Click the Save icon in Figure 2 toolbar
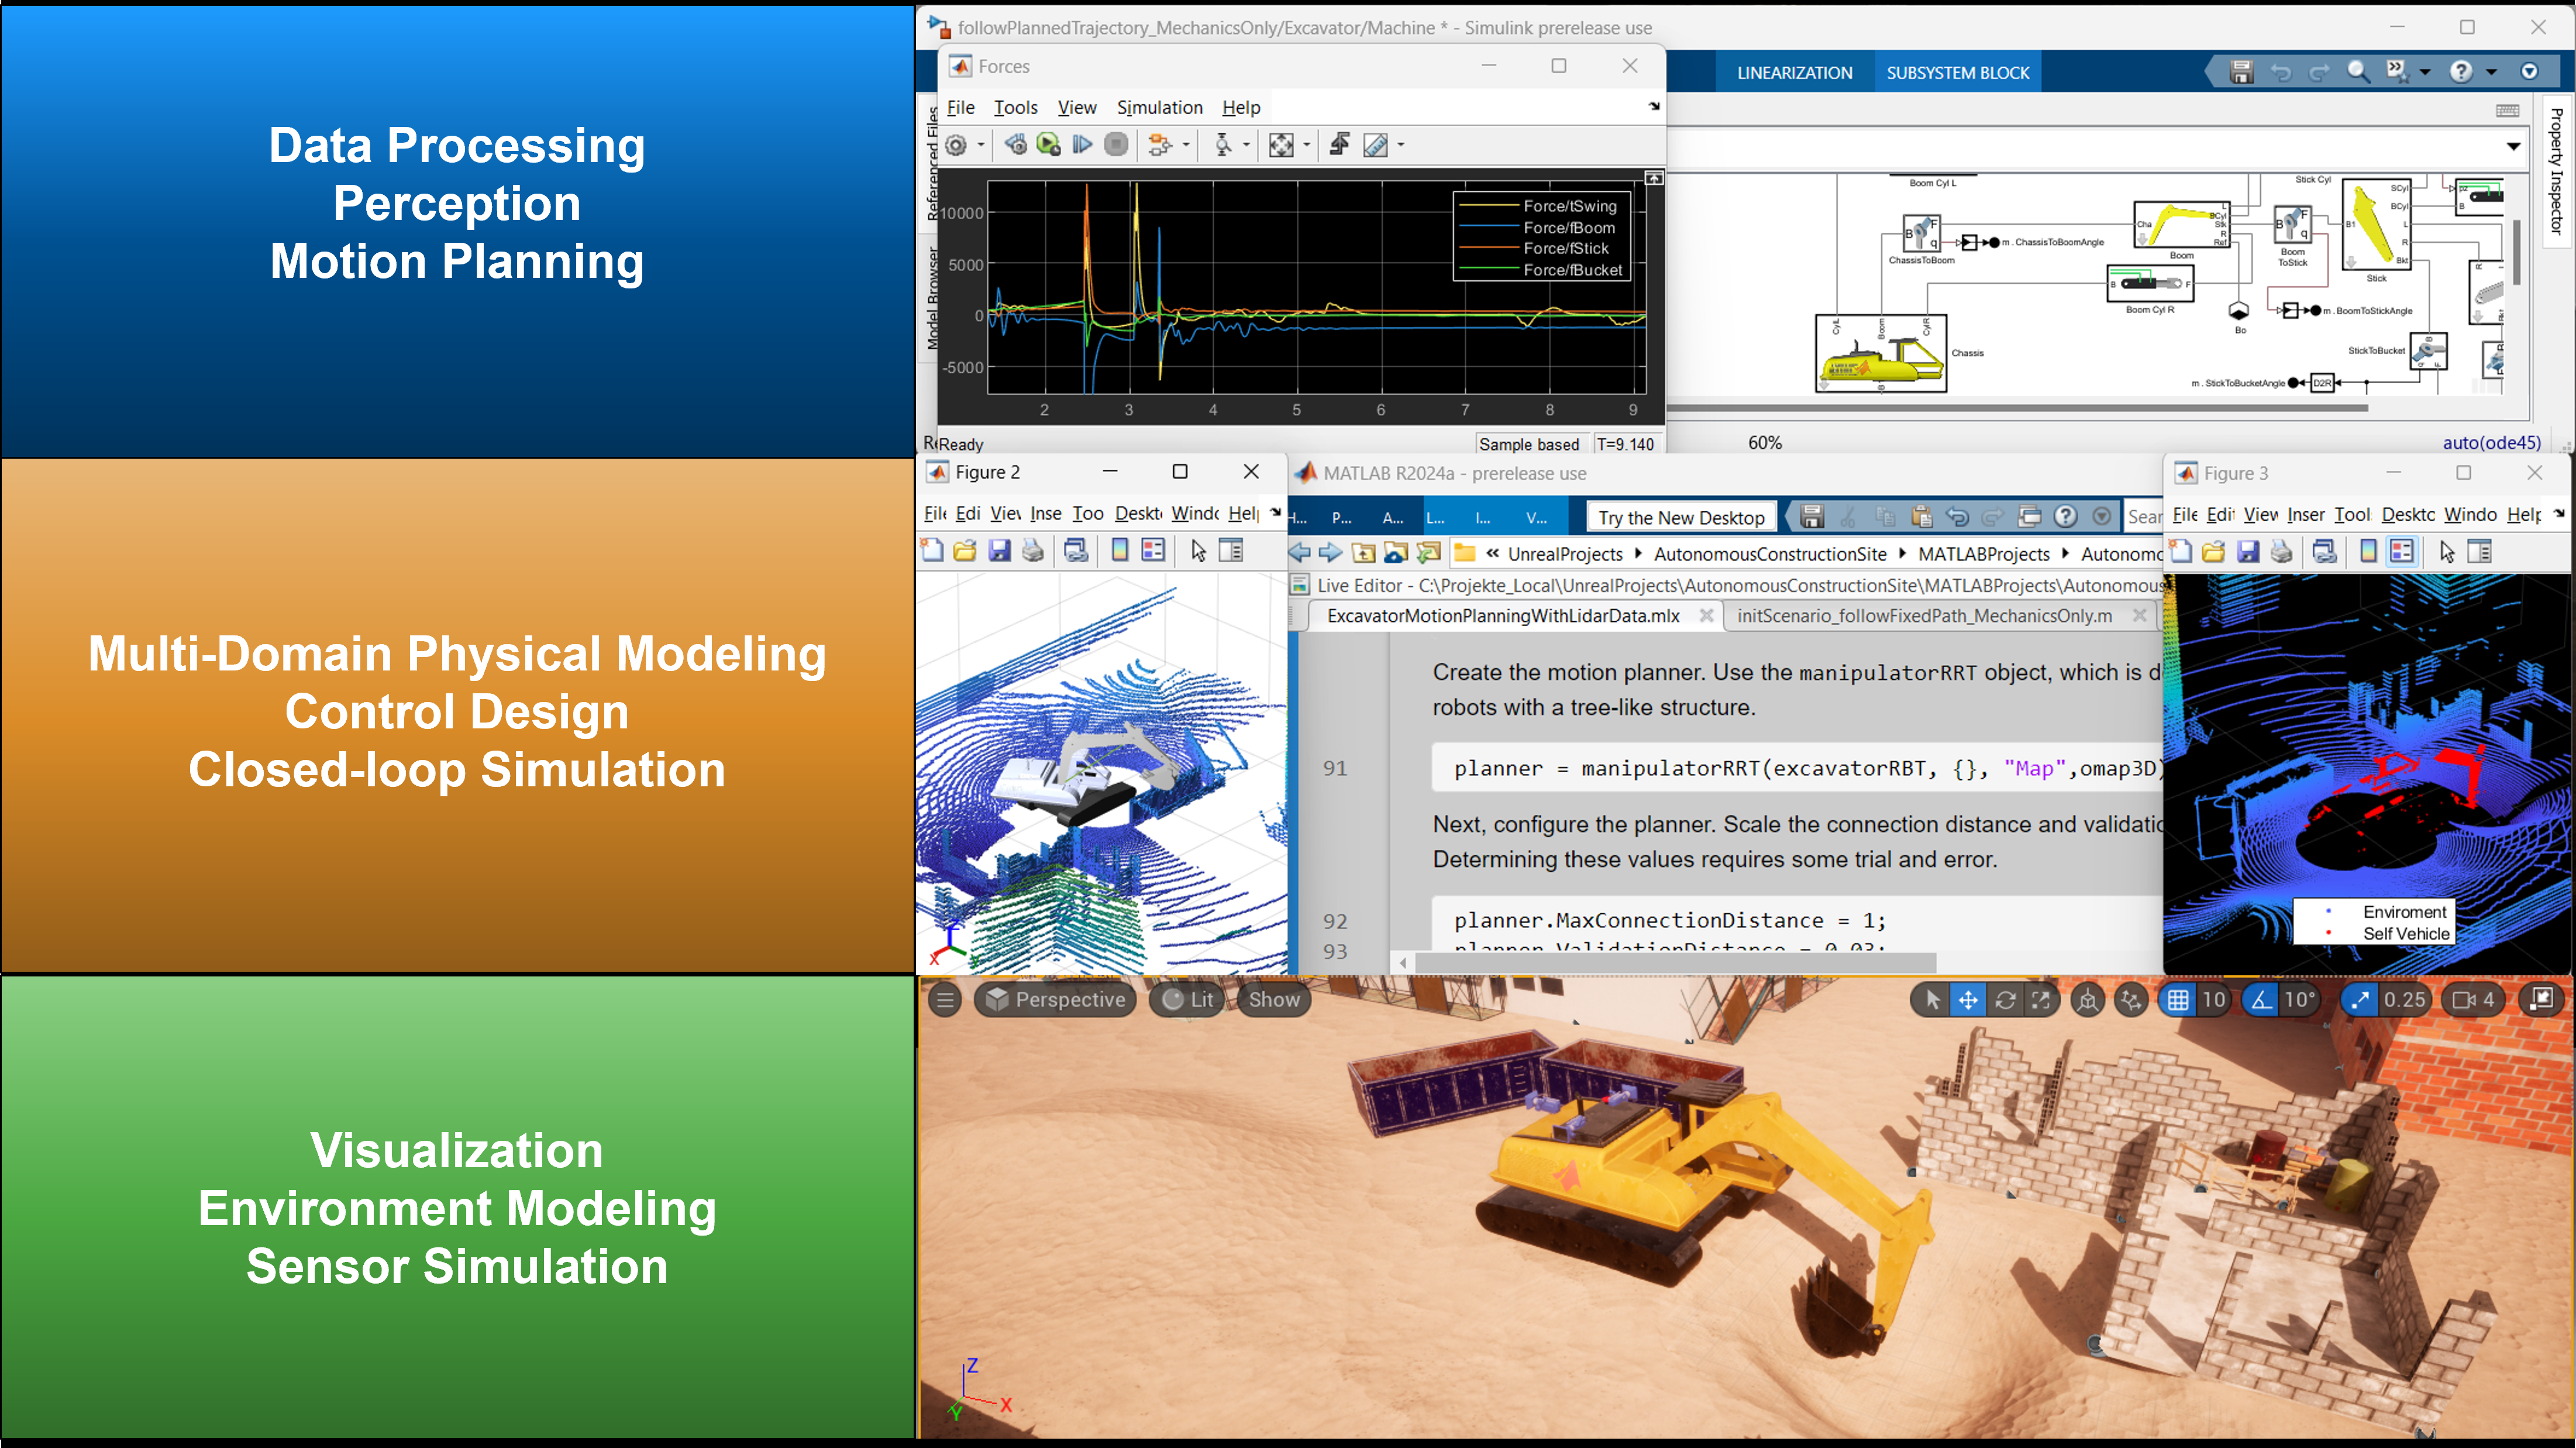The height and width of the screenshot is (1448, 2576). 999,551
